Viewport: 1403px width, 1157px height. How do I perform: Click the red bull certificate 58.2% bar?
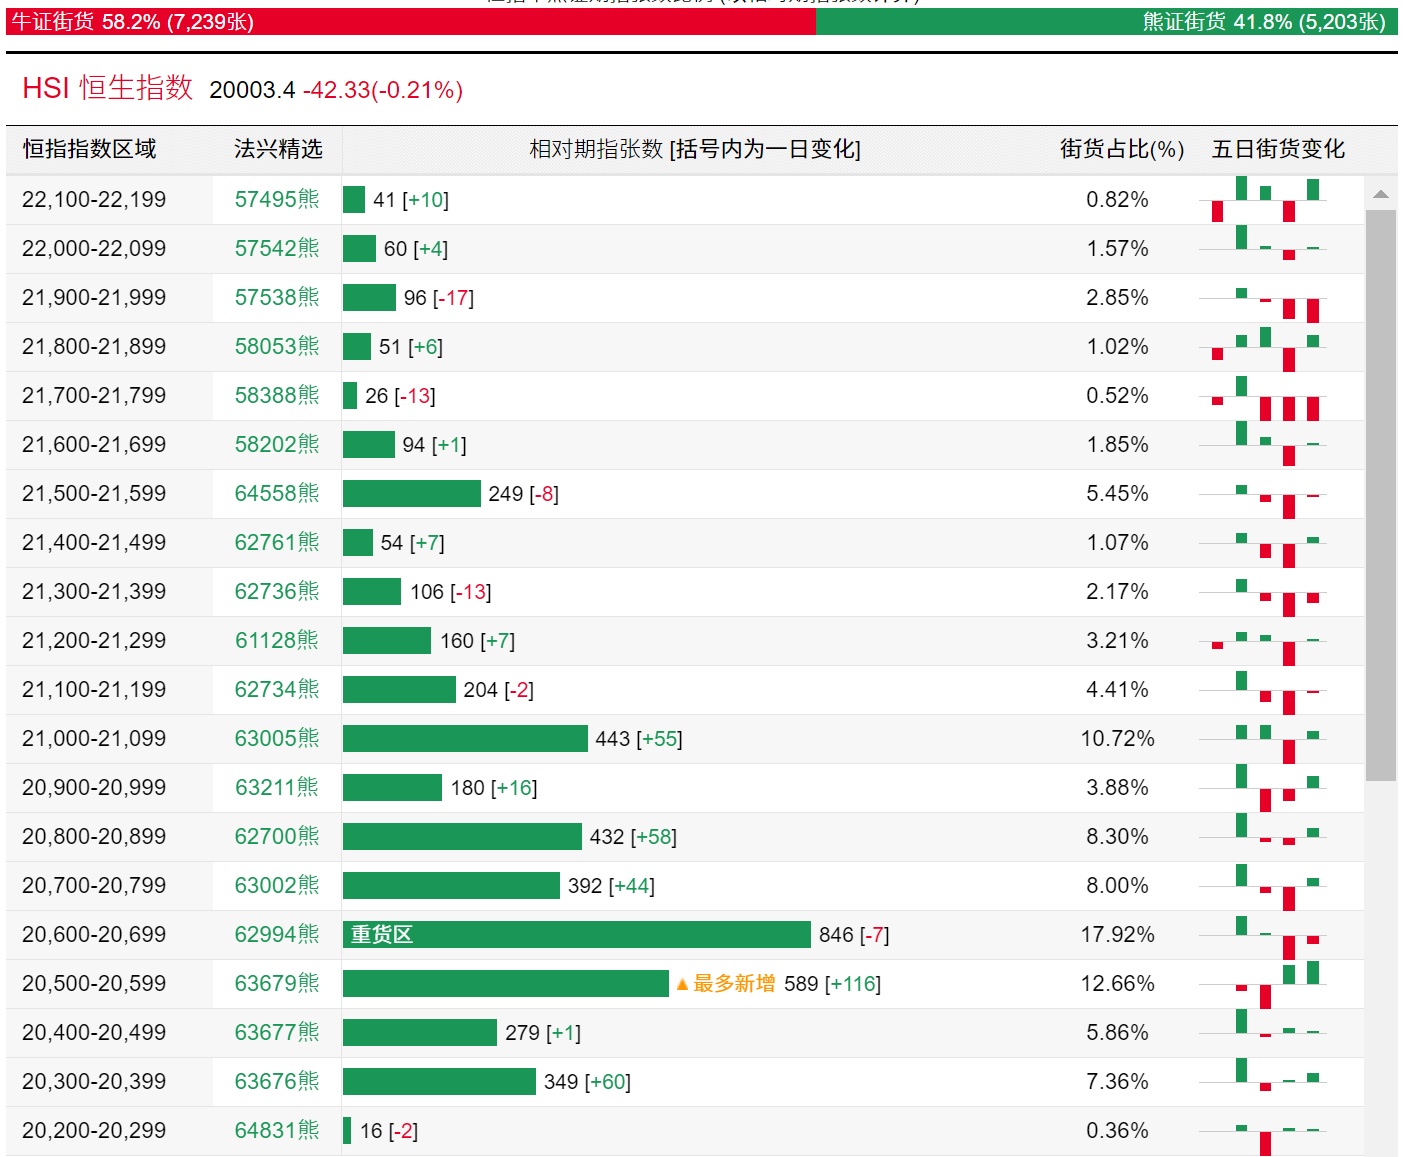411,22
